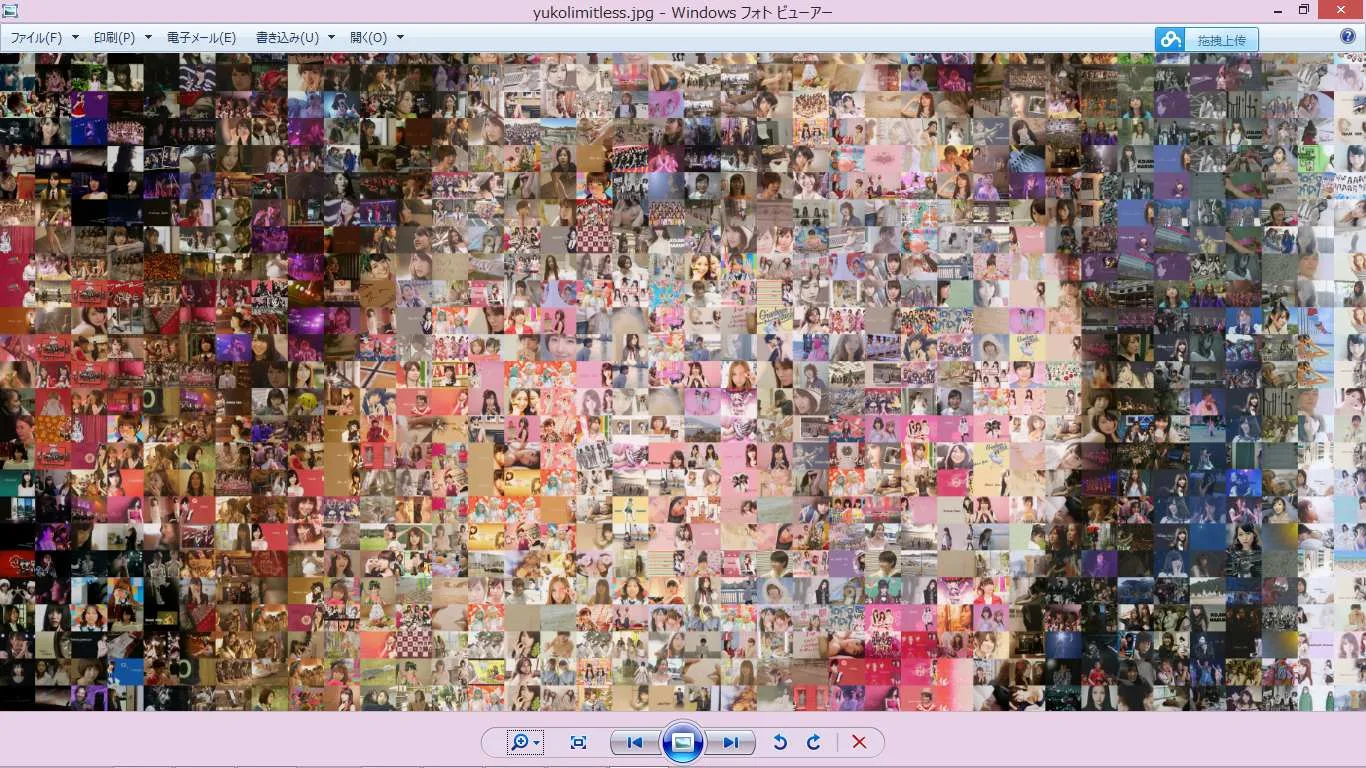Click the yukolimitless.jpg mosaic image

pos(683,382)
